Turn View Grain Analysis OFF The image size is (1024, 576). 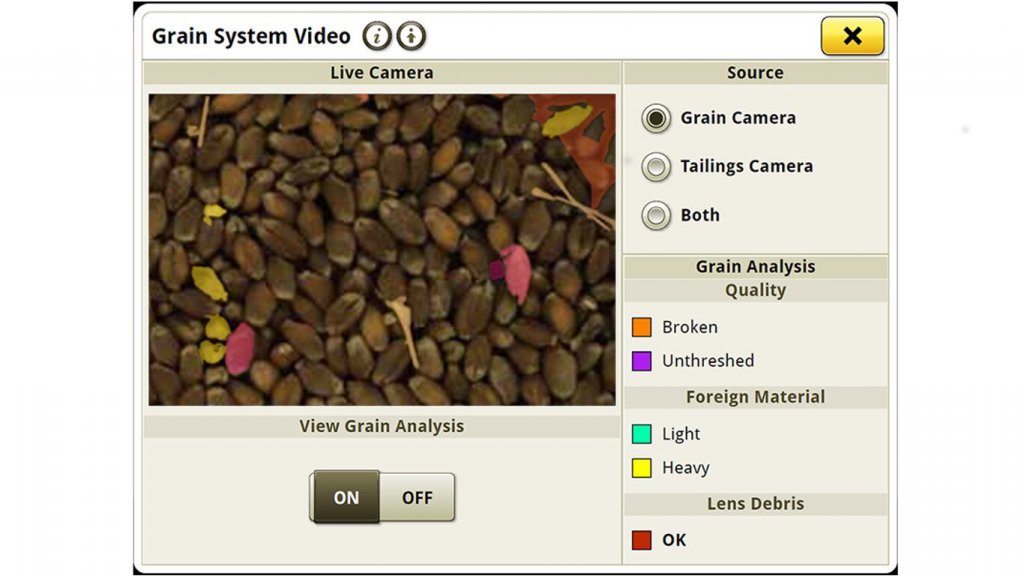(x=417, y=497)
